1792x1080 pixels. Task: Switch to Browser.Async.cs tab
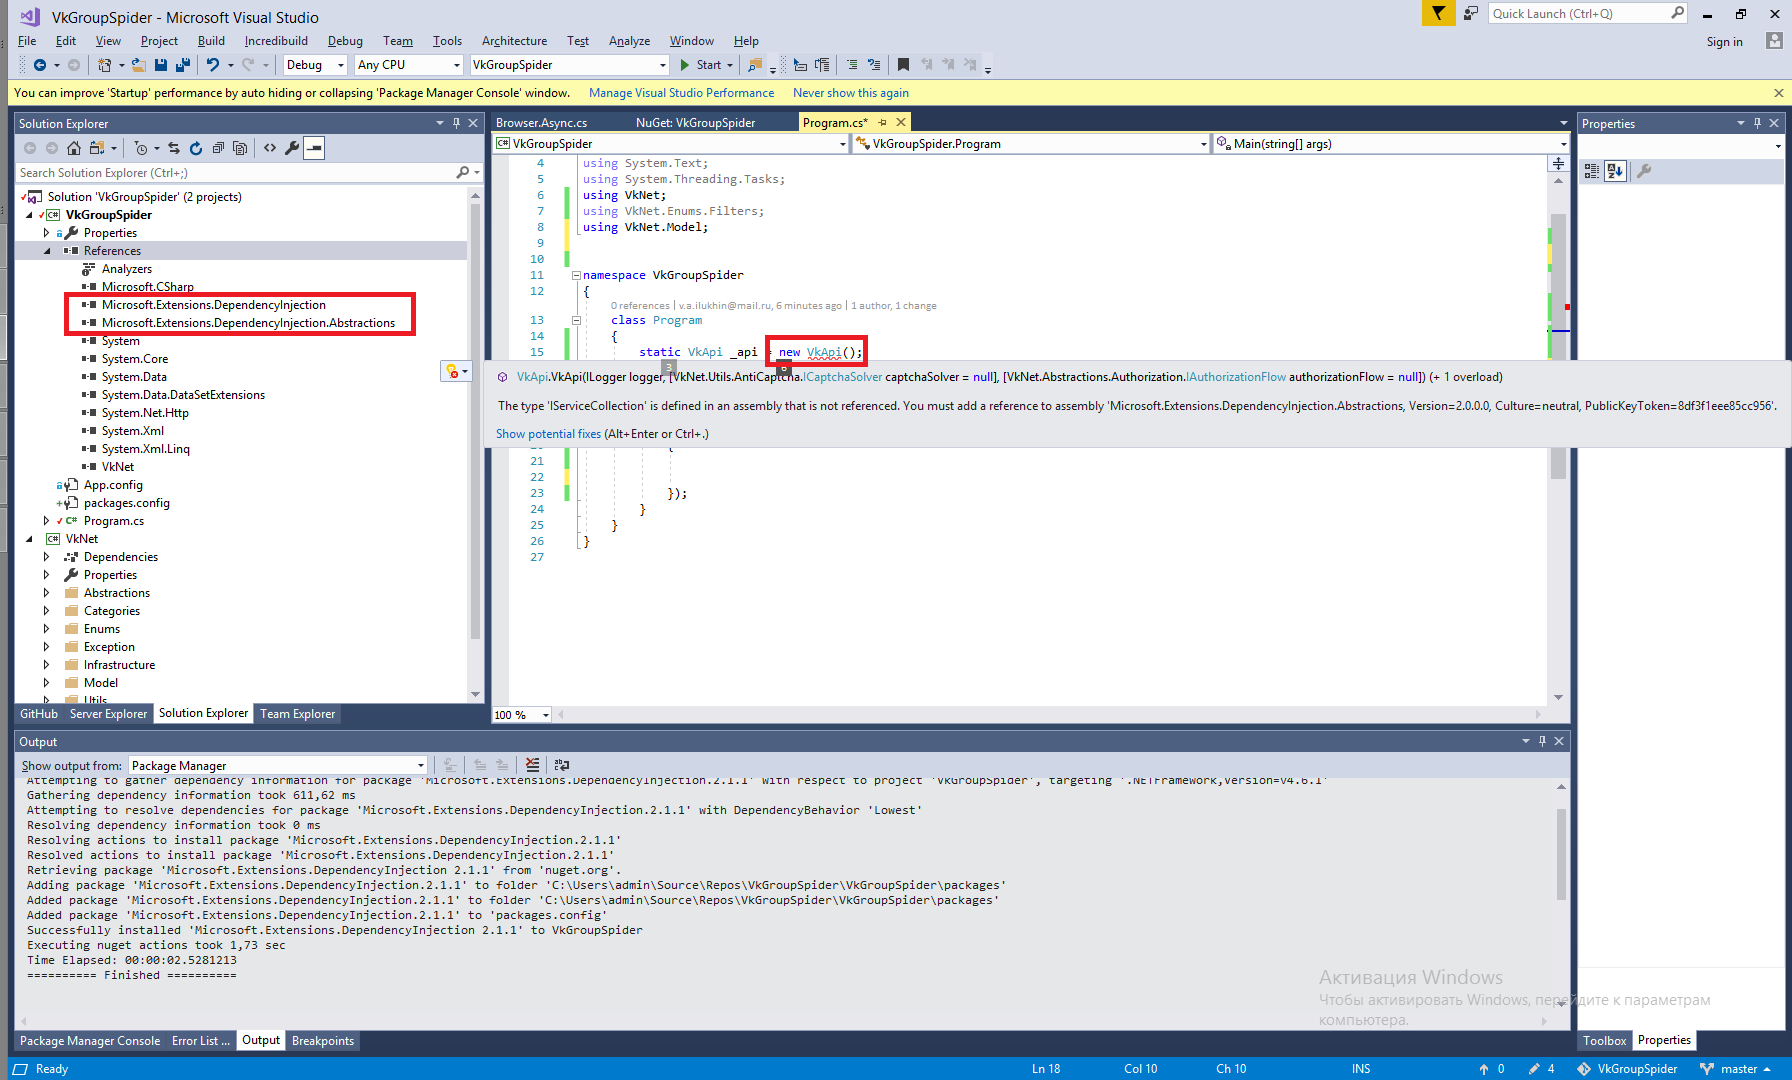tap(541, 123)
